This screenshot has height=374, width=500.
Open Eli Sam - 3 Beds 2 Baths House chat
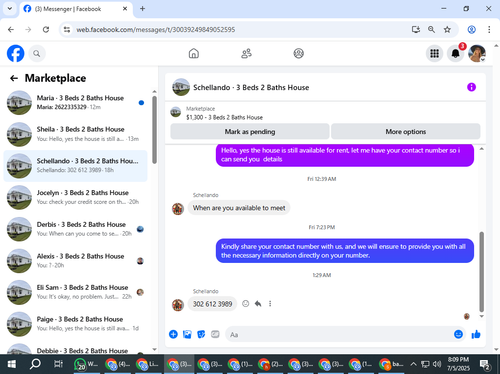point(76,292)
